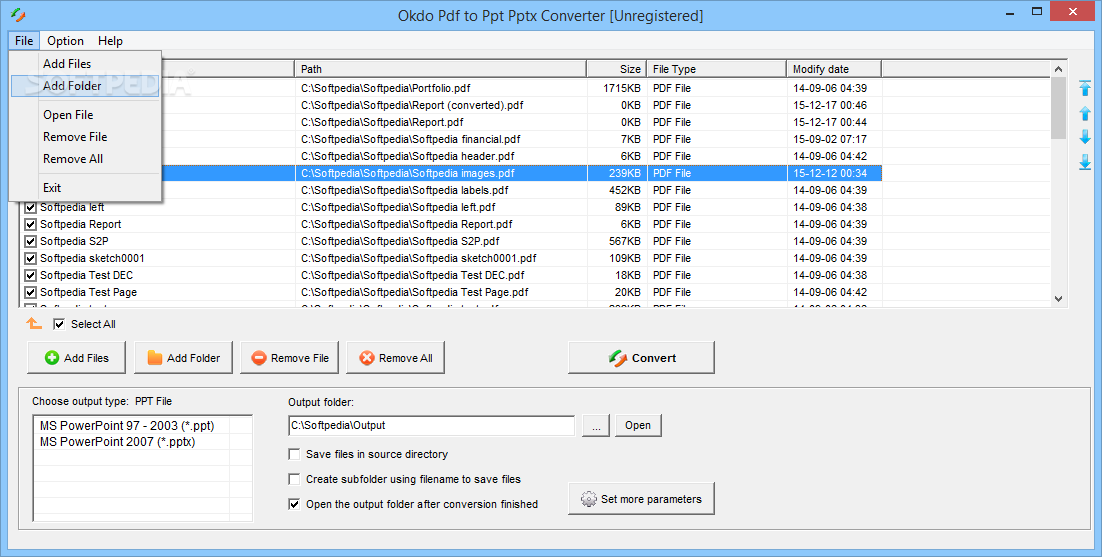
Task: Click the move-to-bottom arrow icon
Action: point(1085,162)
